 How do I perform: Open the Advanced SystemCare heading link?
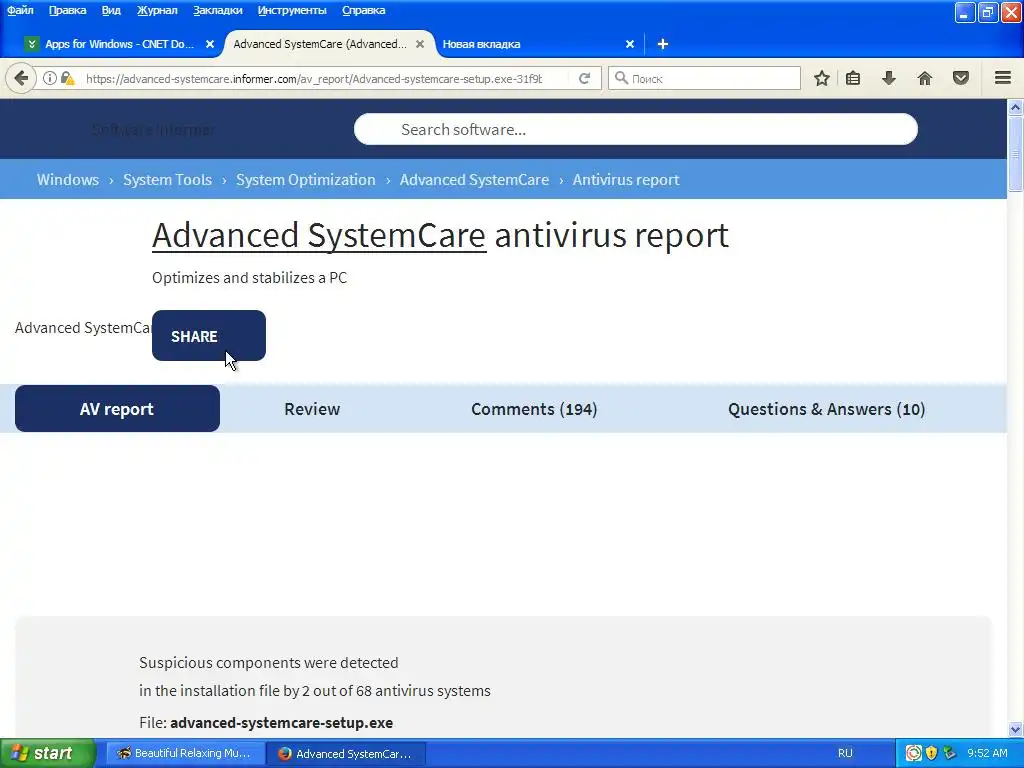tap(319, 235)
